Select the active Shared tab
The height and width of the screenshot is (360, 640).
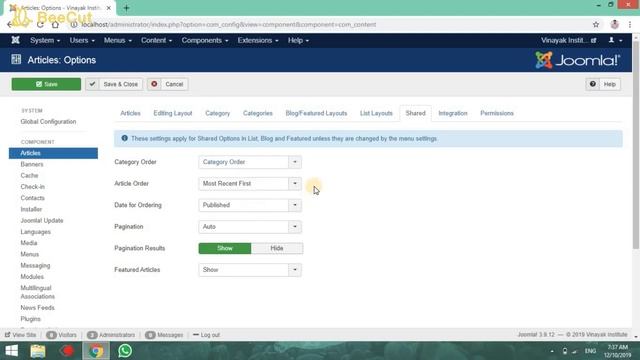click(x=415, y=113)
